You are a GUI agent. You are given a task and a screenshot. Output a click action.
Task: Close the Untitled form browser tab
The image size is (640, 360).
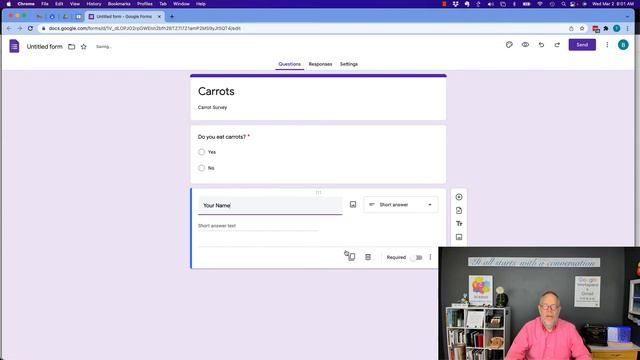pyautogui.click(x=159, y=16)
